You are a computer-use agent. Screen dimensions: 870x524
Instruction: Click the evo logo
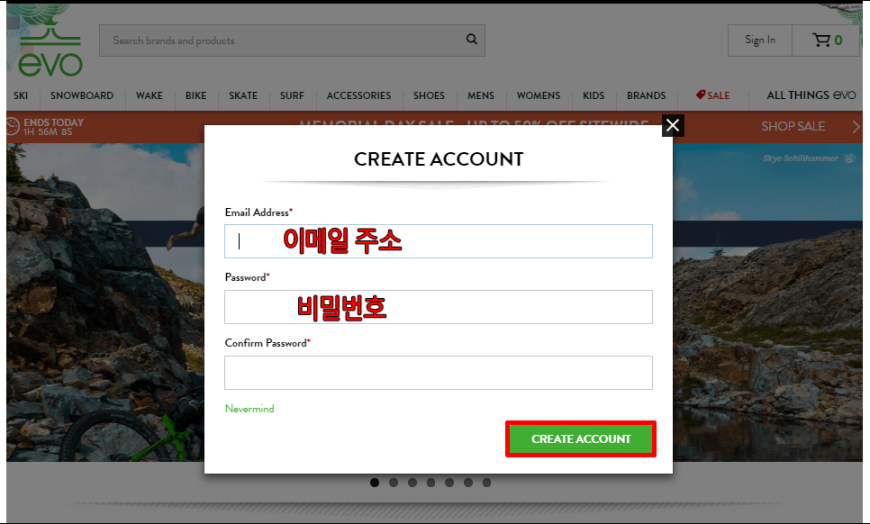[50, 49]
